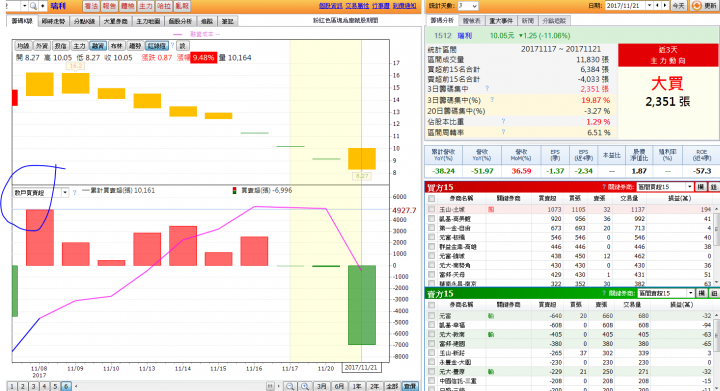
Task: Tick the header checkbox of 賣方15 table
Action: [x=432, y=305]
